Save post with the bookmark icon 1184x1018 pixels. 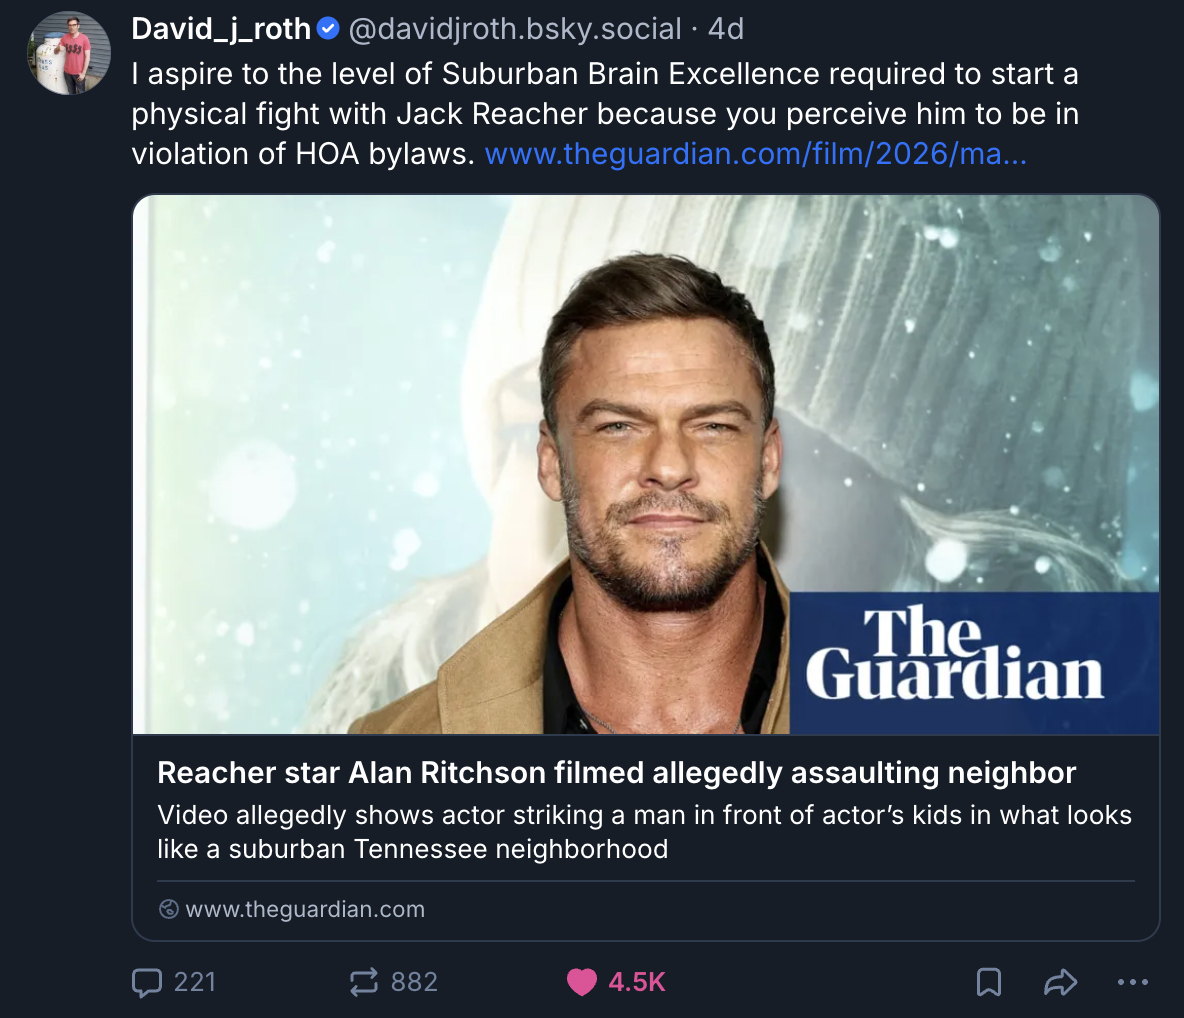[989, 983]
